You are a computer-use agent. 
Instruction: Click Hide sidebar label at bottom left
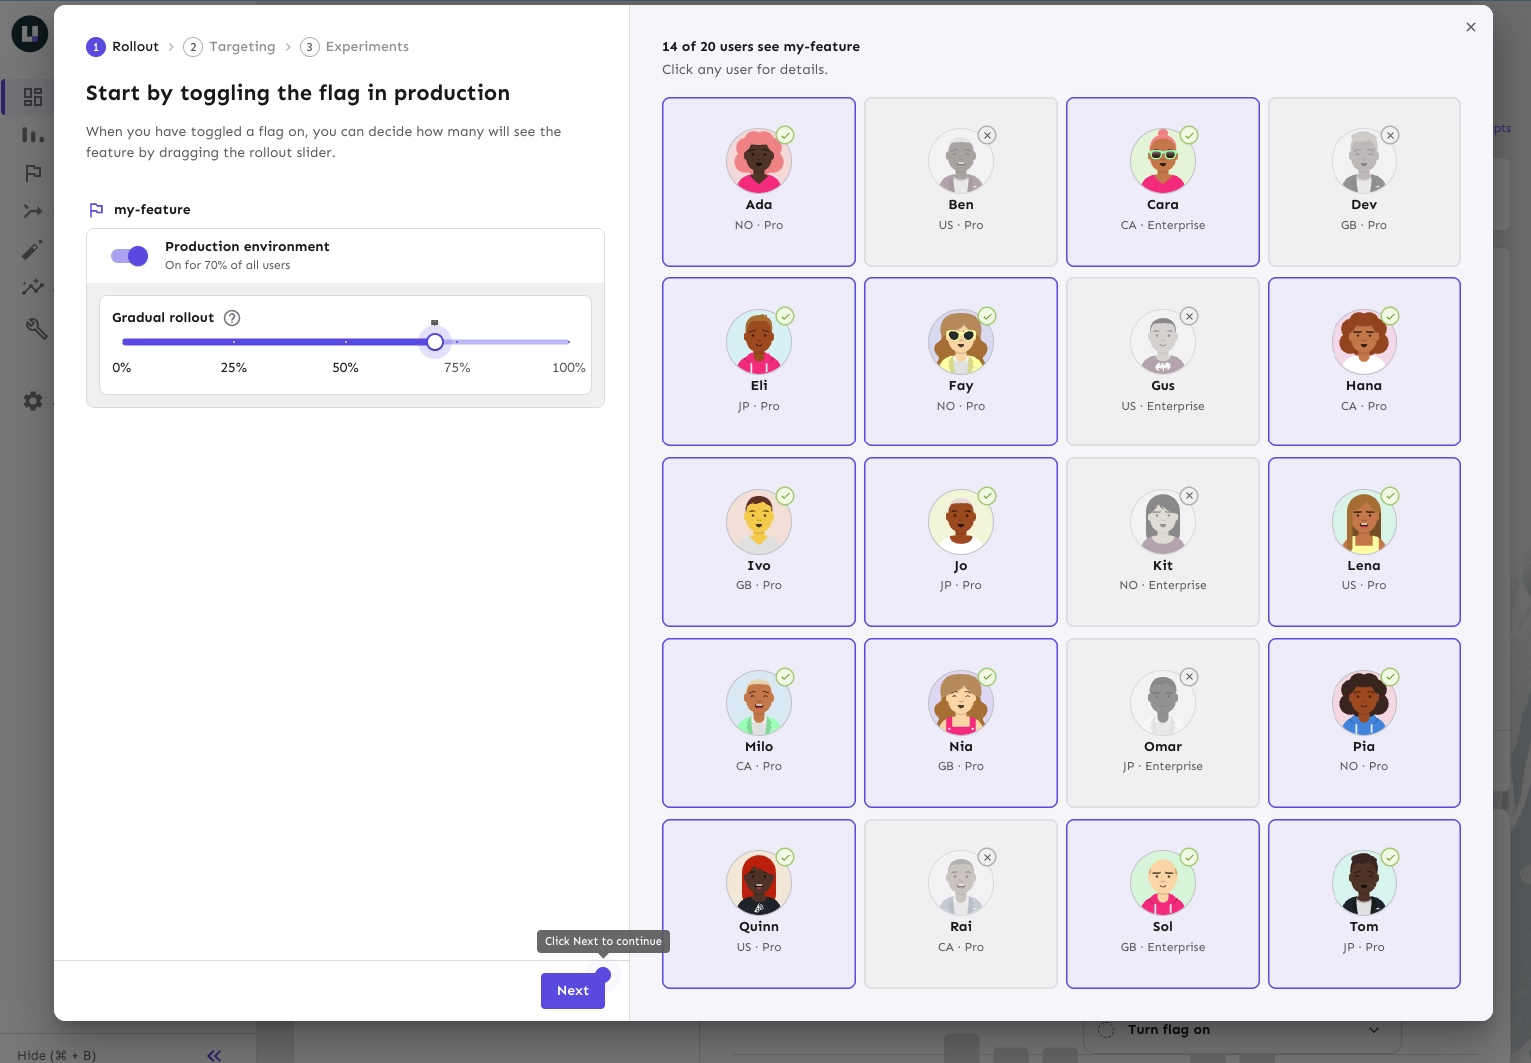click(57, 1055)
